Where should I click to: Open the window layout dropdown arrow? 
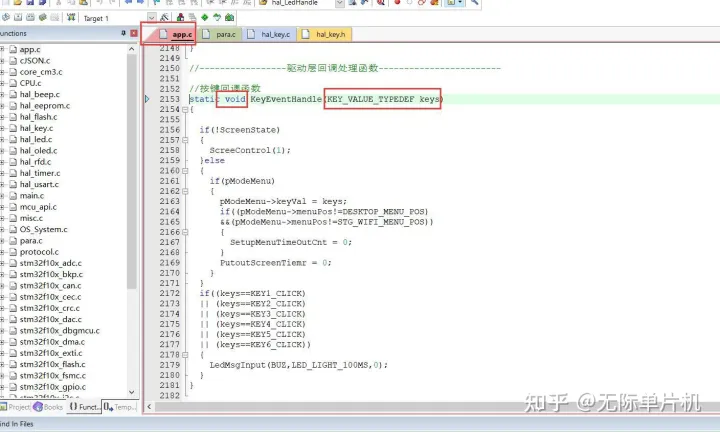tap(460, 2)
